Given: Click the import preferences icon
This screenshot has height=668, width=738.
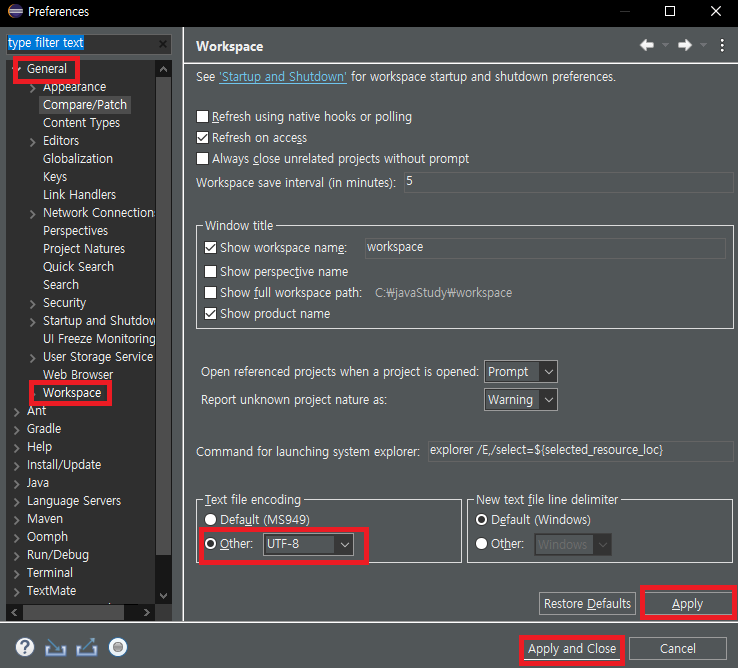Looking at the screenshot, I should [x=56, y=648].
